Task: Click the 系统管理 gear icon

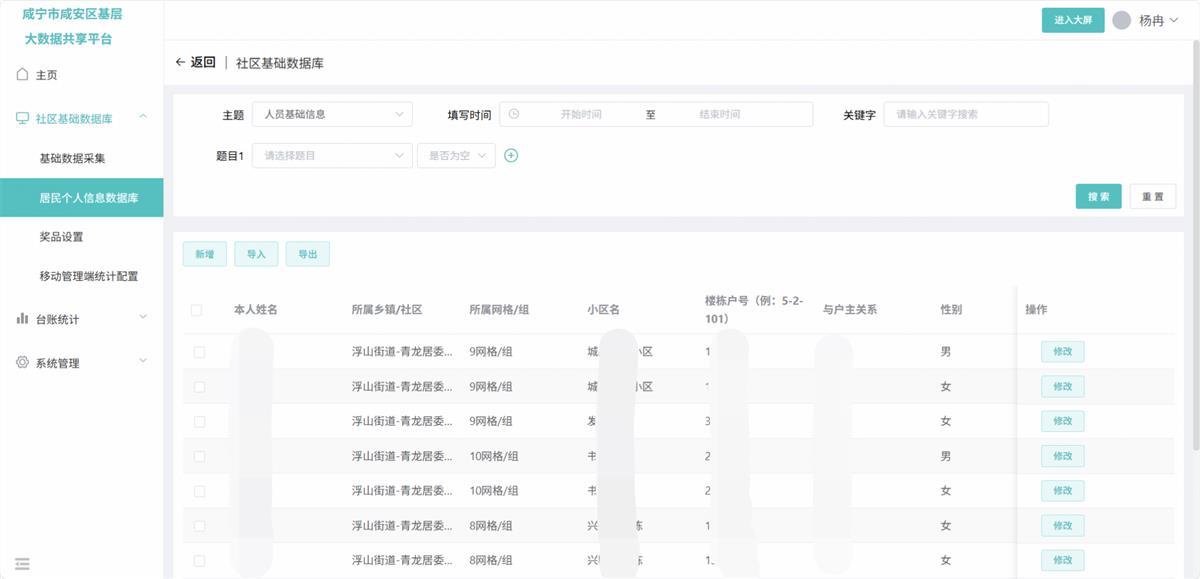Action: 22,362
